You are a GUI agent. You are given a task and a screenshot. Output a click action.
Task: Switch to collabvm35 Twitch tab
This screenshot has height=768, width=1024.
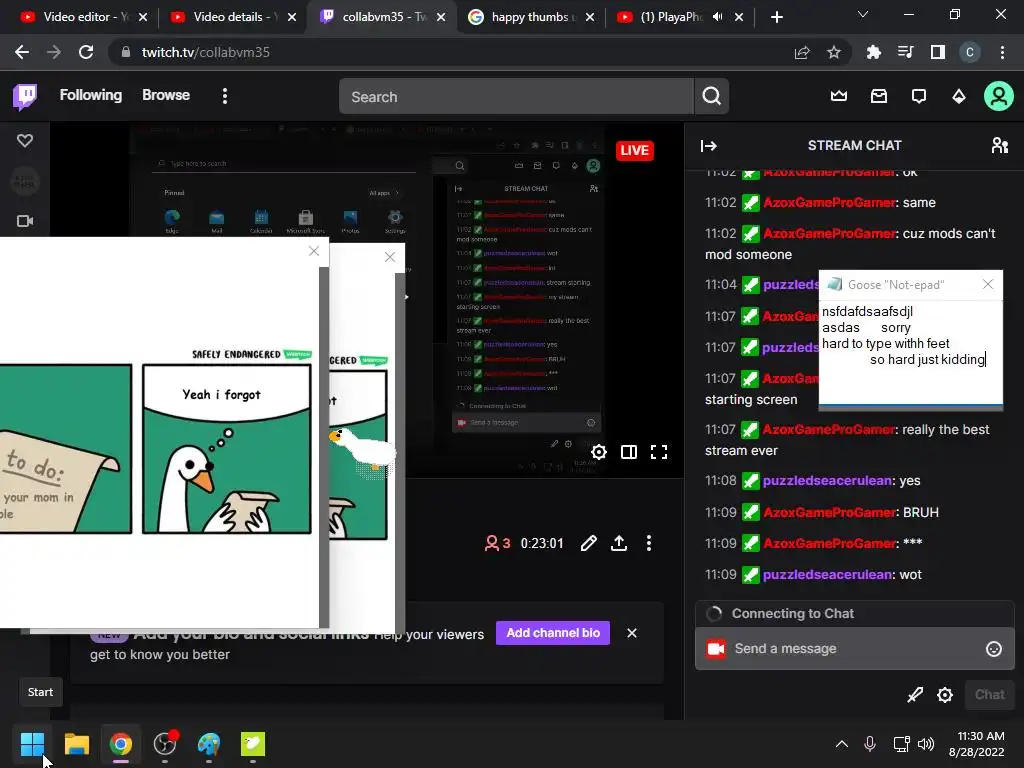tap(381, 17)
